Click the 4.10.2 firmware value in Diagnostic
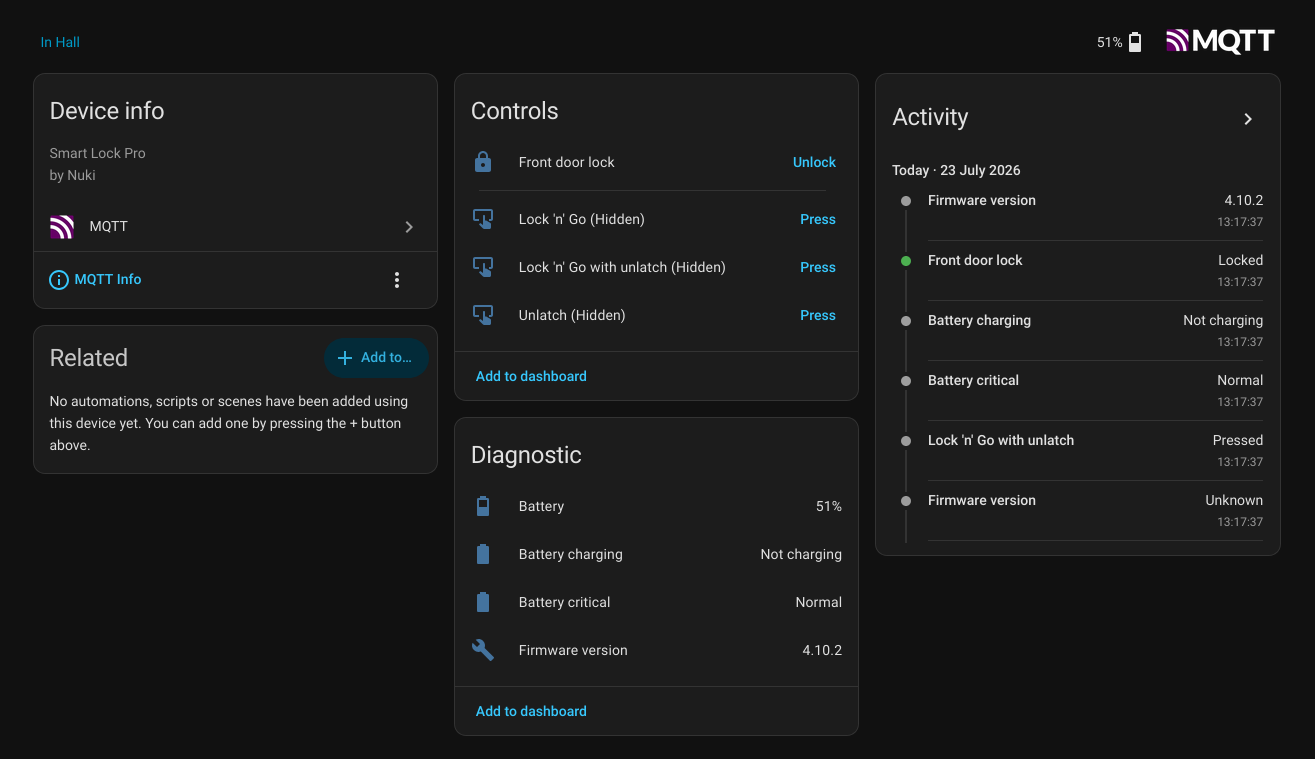 (822, 650)
